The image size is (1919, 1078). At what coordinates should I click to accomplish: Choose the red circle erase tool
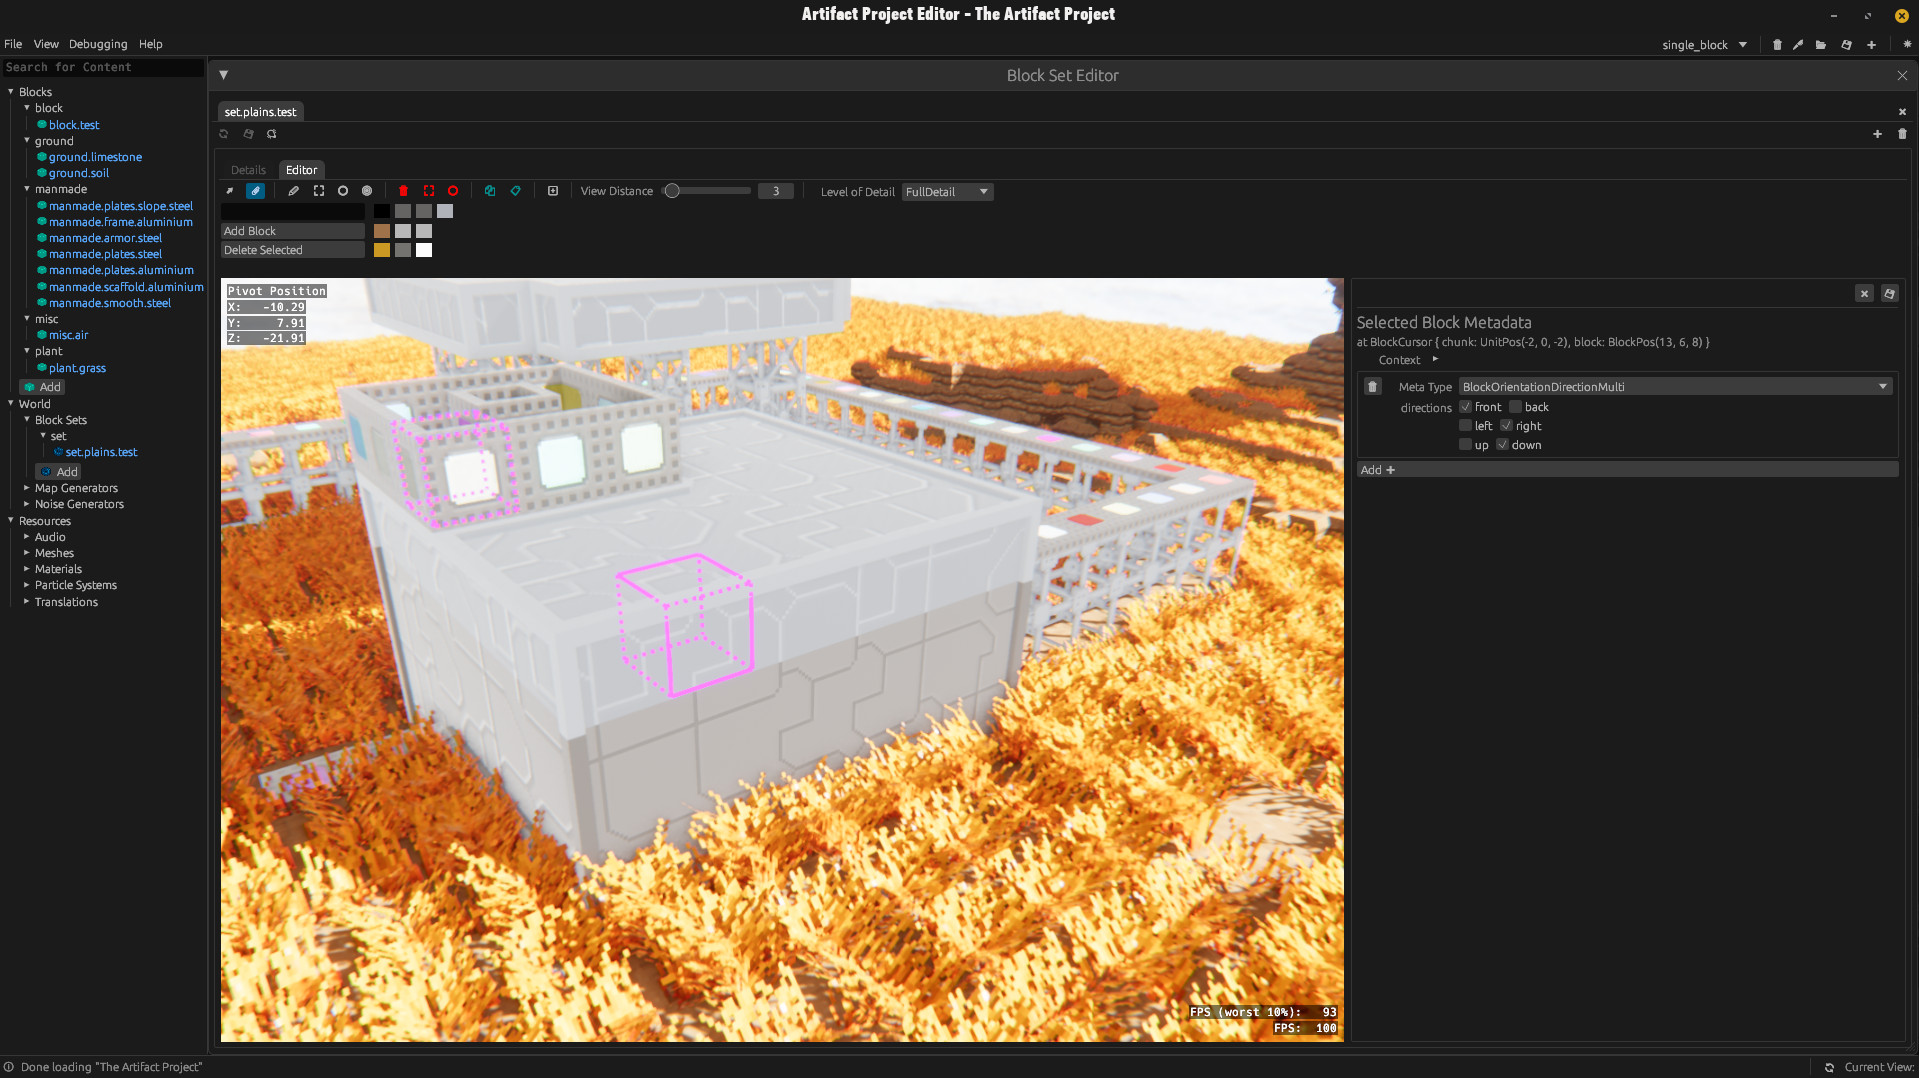tap(453, 191)
